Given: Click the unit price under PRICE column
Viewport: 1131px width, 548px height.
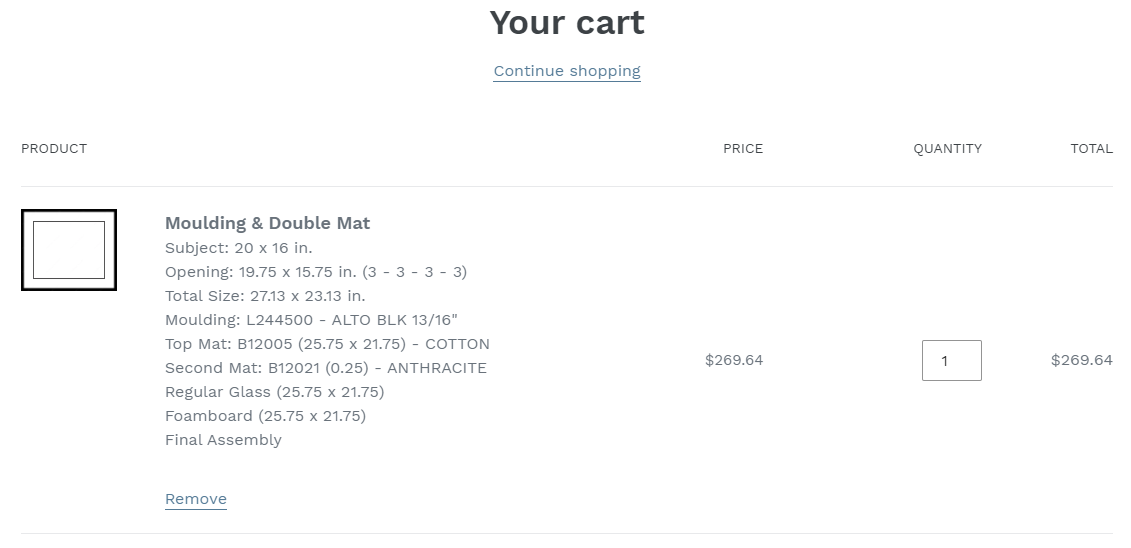Looking at the screenshot, I should coord(734,360).
